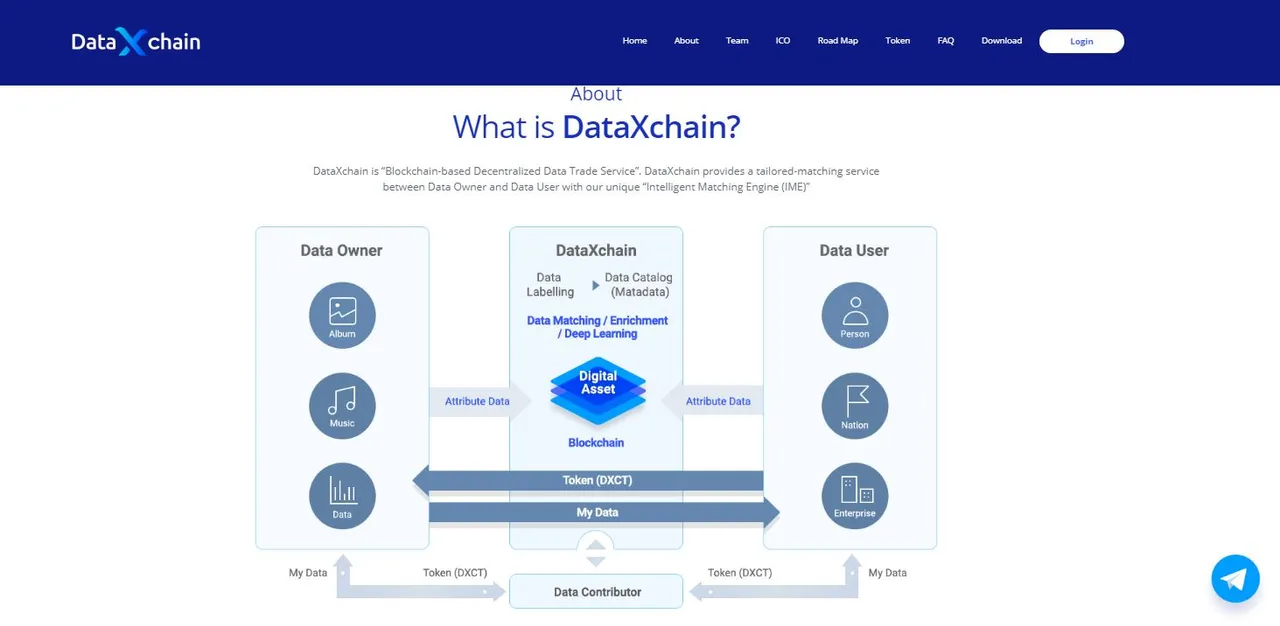Image resolution: width=1280 pixels, height=626 pixels.
Task: Click Token (DXCT) label left of Data Contributor
Action: click(x=455, y=573)
